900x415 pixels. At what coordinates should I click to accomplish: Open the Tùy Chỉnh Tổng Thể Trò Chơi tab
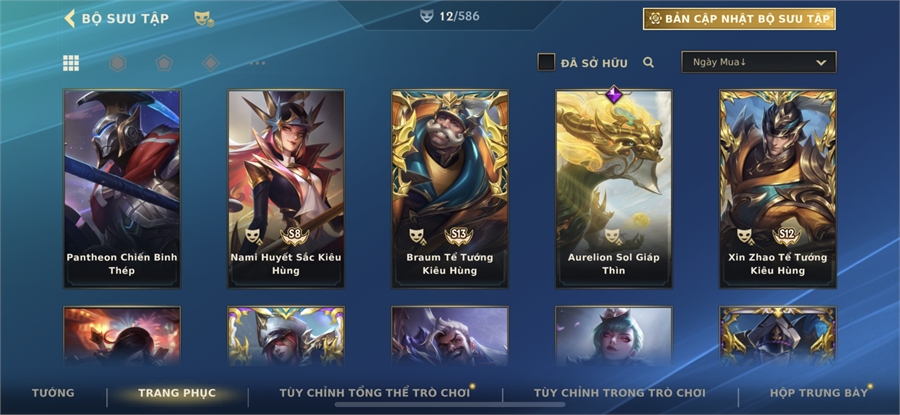374,393
